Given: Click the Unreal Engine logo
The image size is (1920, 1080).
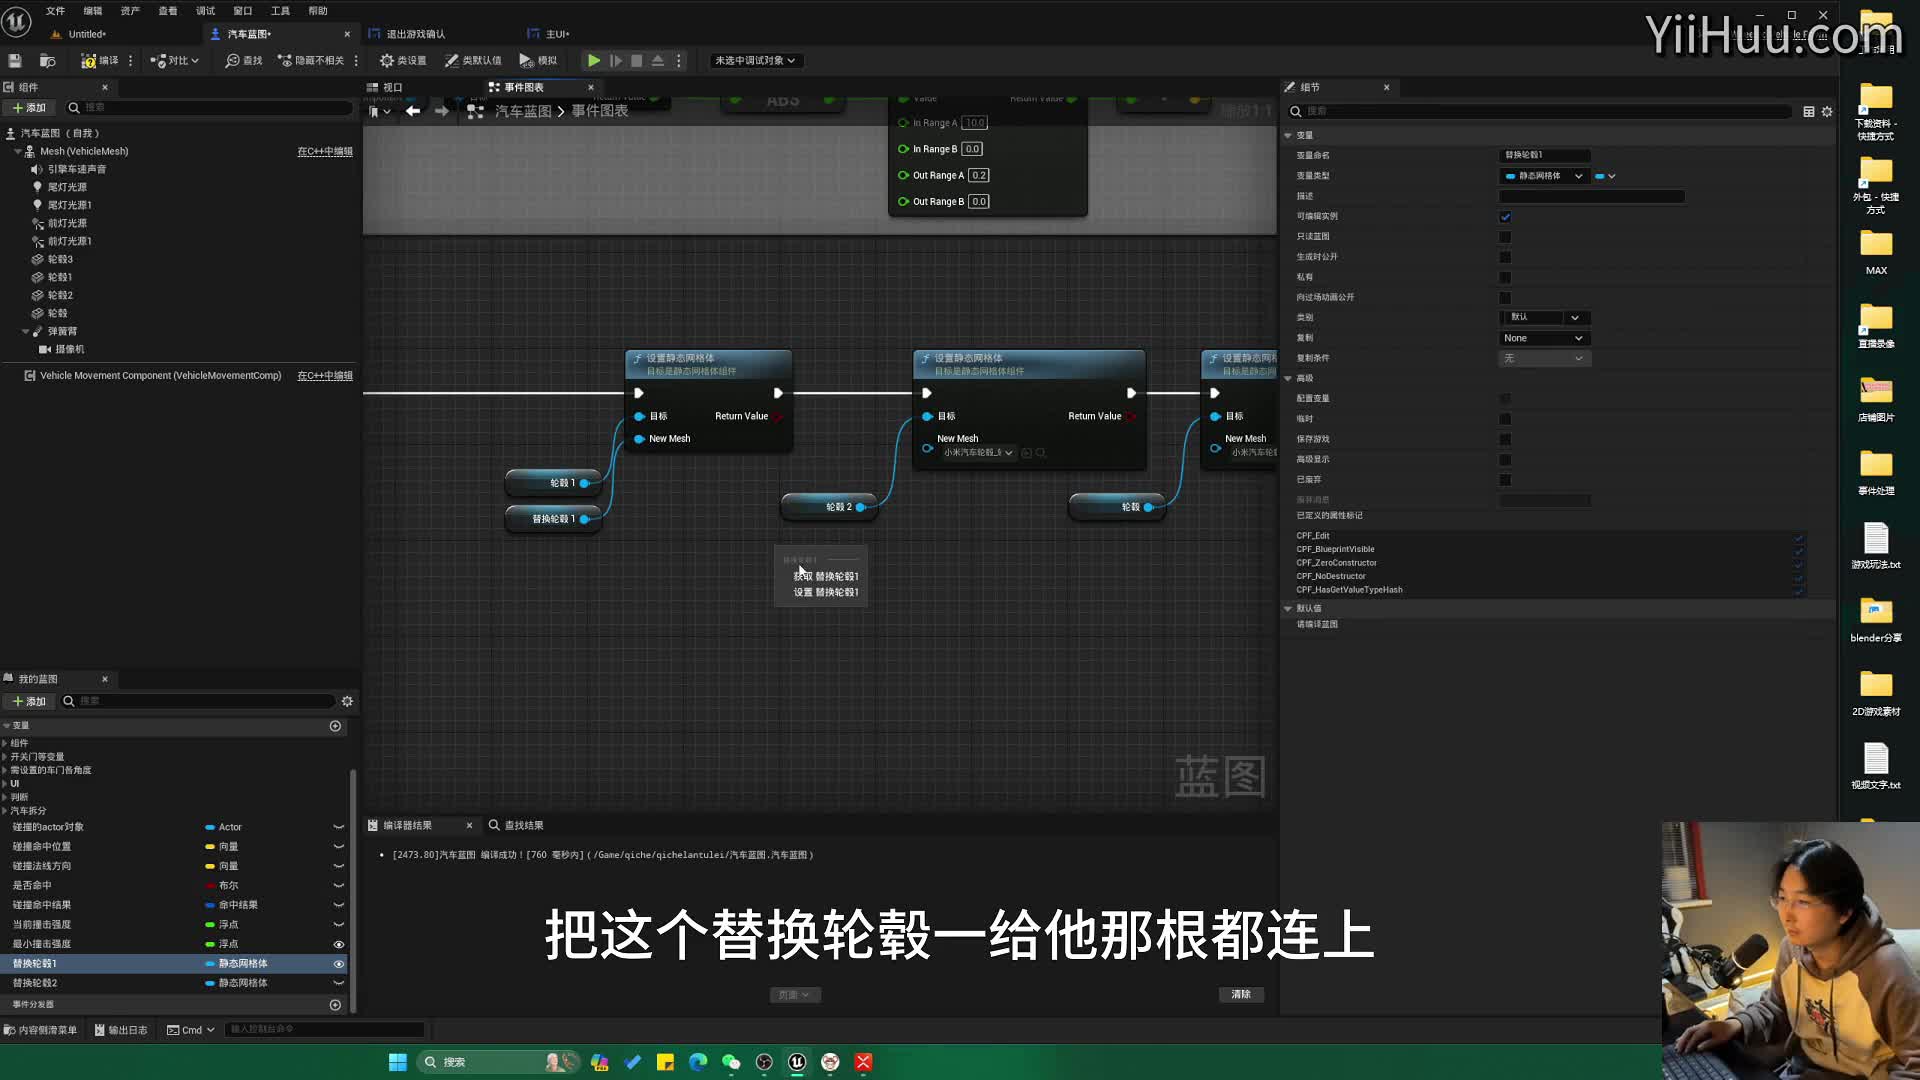Looking at the screenshot, I should point(17,21).
